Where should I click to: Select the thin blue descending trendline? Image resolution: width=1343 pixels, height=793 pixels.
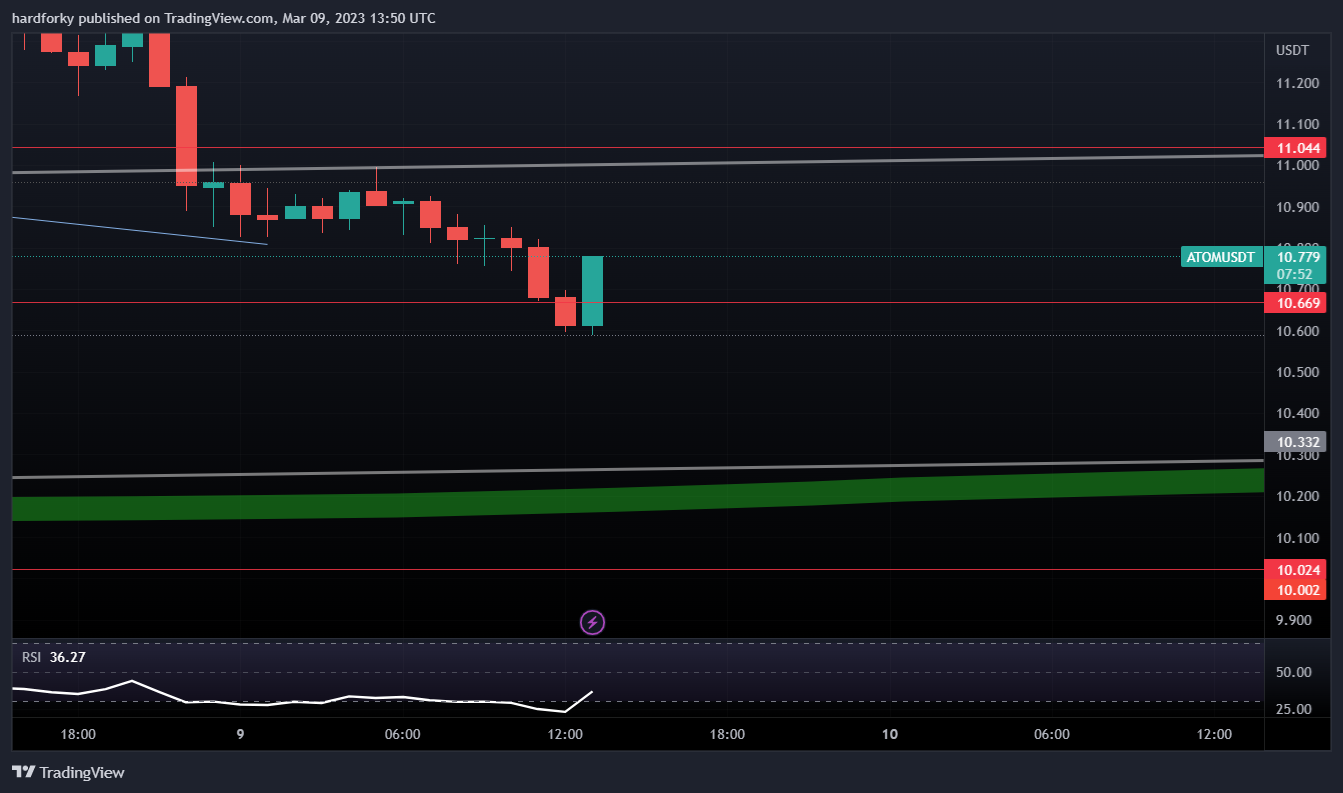click(140, 230)
